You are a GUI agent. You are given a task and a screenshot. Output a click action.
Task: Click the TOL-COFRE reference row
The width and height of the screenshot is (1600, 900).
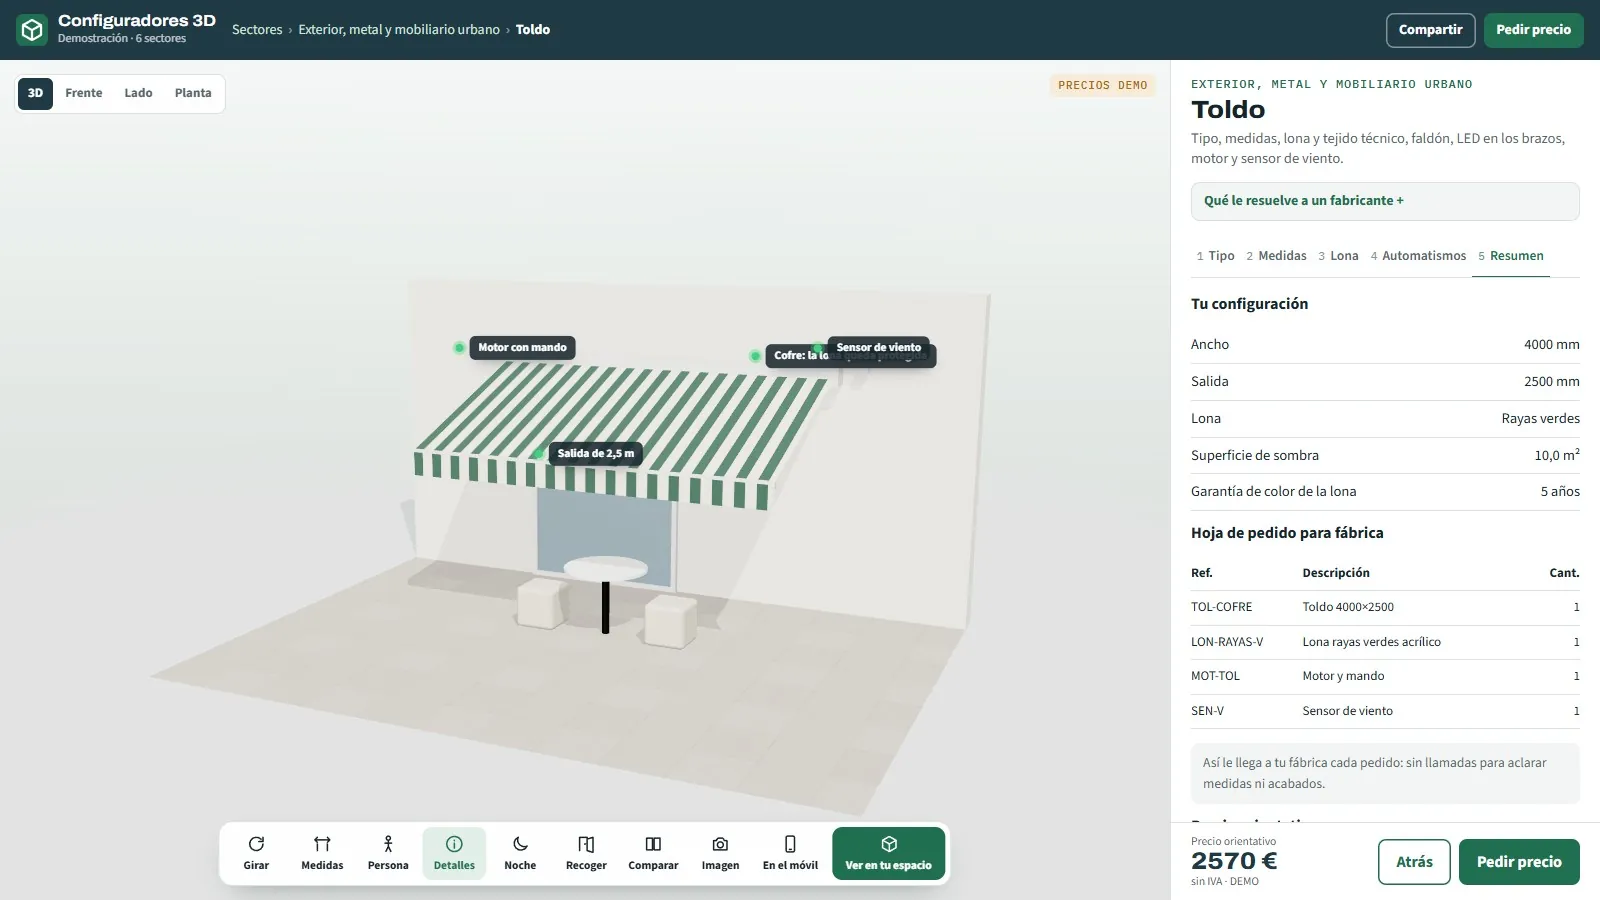click(x=1385, y=607)
